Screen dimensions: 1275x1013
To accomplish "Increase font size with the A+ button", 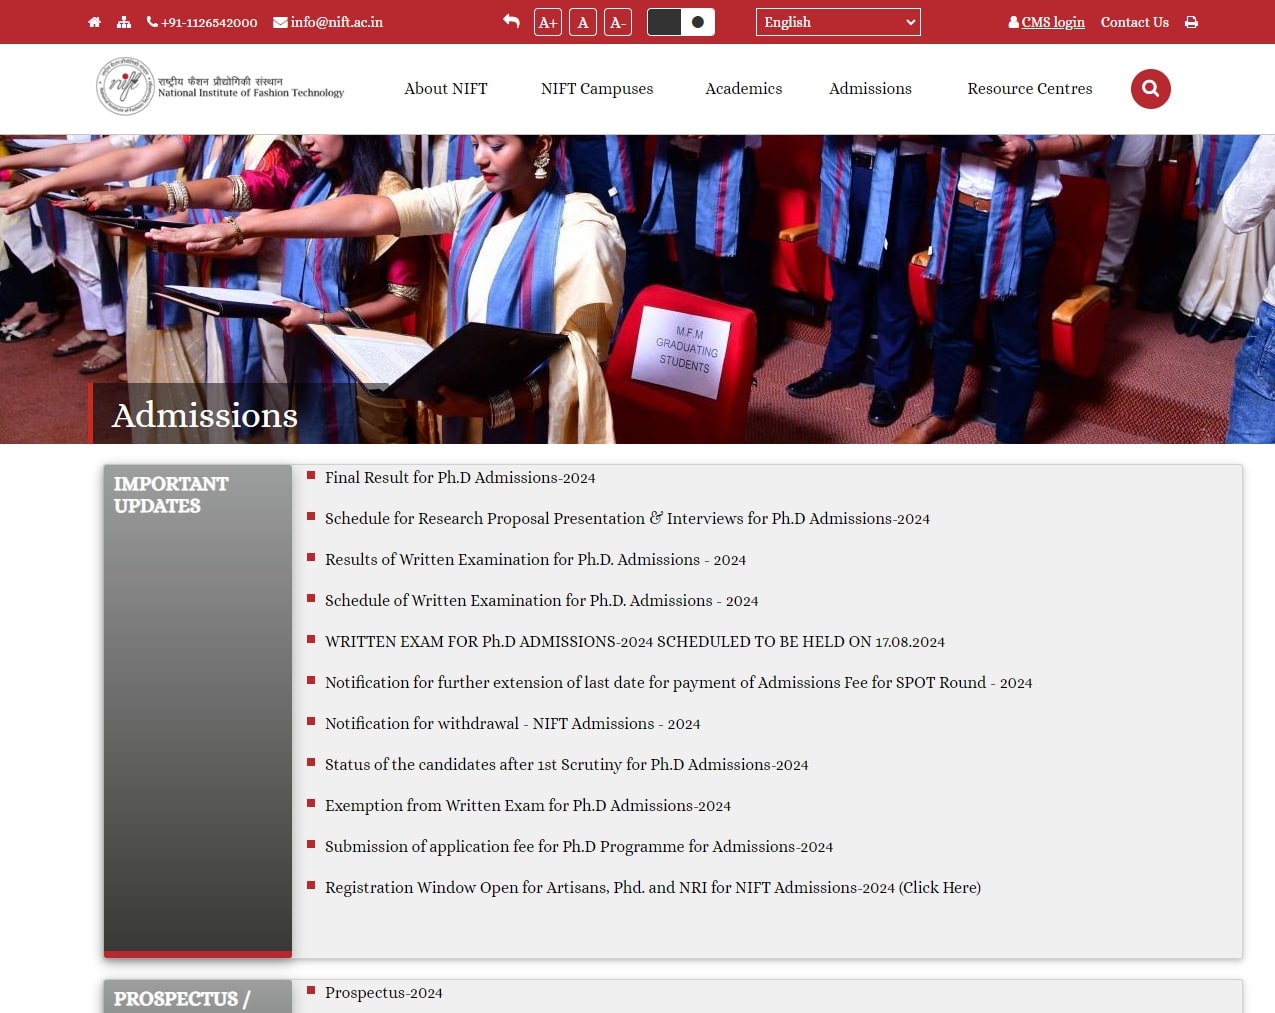I will pyautogui.click(x=547, y=21).
